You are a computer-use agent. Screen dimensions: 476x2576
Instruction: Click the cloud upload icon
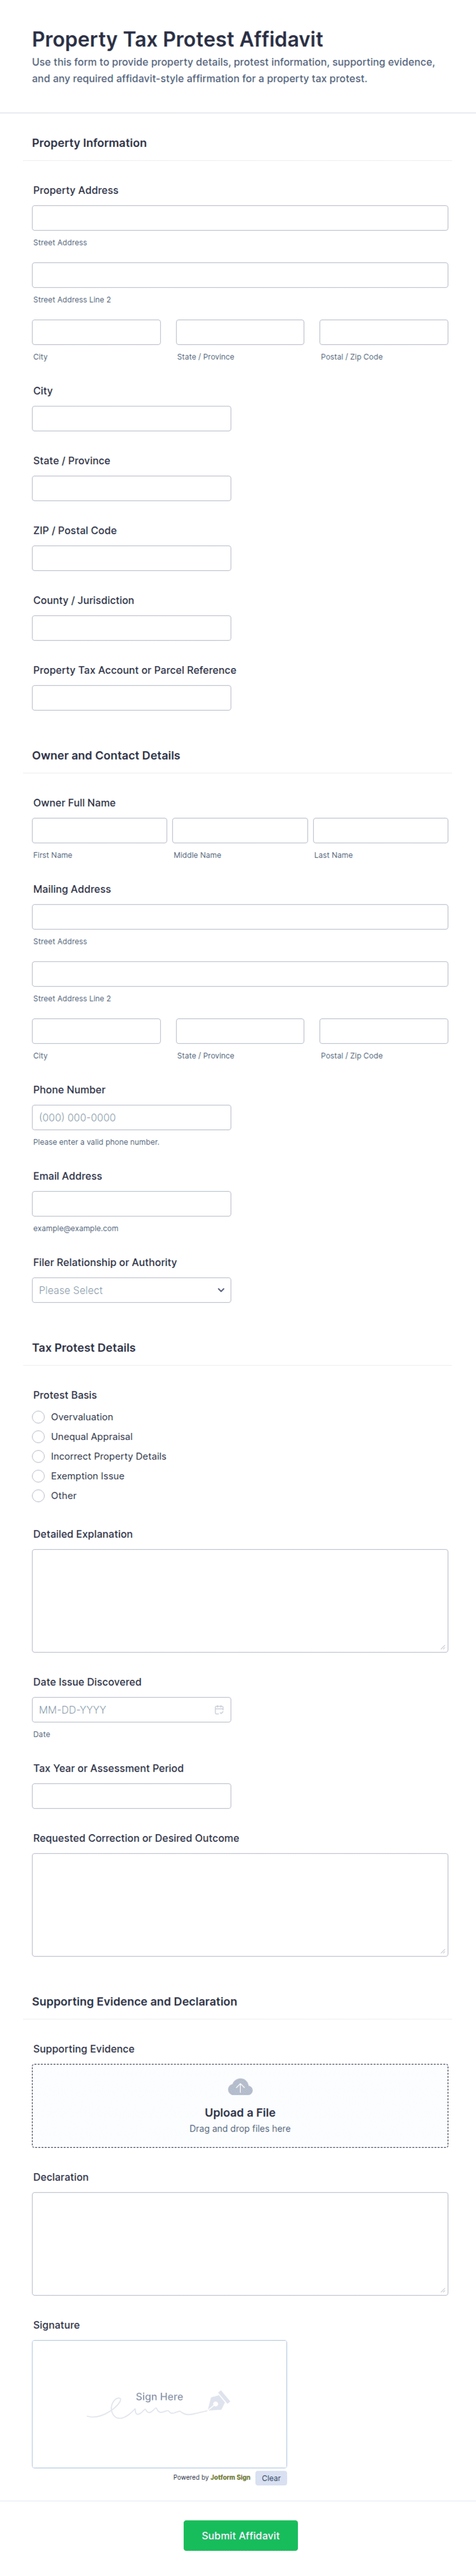tap(240, 2087)
